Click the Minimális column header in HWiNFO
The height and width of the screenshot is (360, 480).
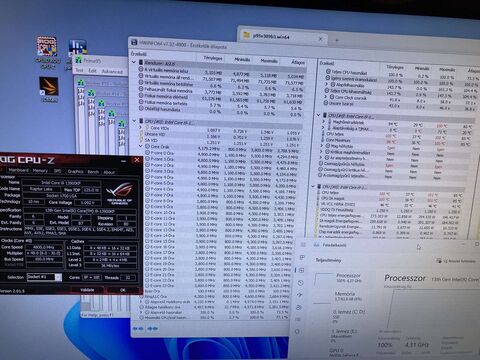click(x=242, y=60)
